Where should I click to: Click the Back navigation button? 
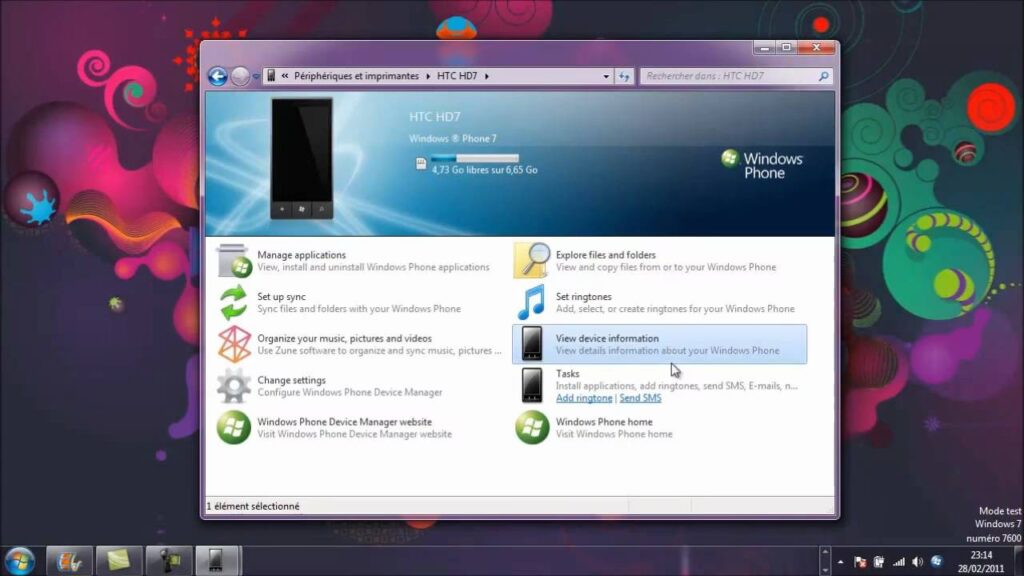tap(217, 76)
